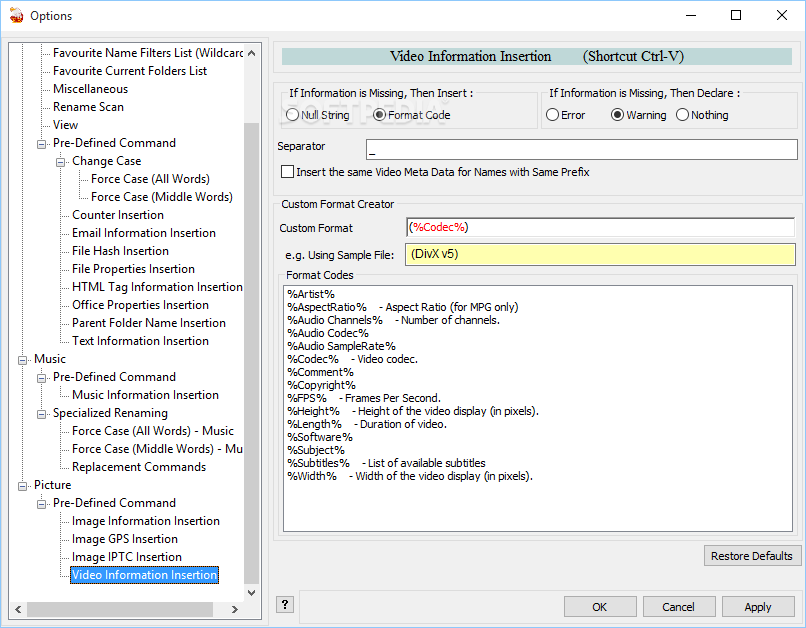Collapse Pre-Defined Command under Music
This screenshot has height=628, width=806.
41,378
